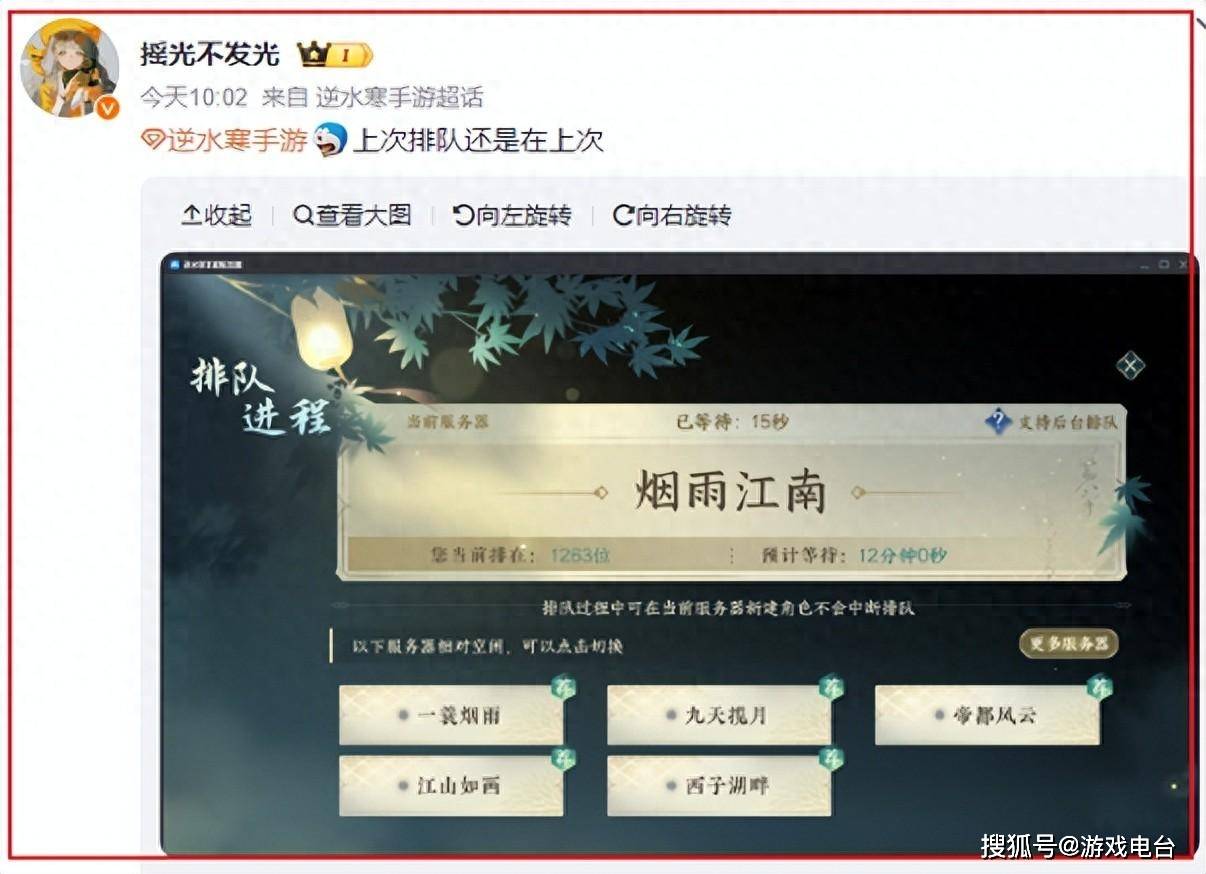Screen dimensions: 1206x874
Task: Close the queue dialog with the diamond X
Action: click(1130, 366)
